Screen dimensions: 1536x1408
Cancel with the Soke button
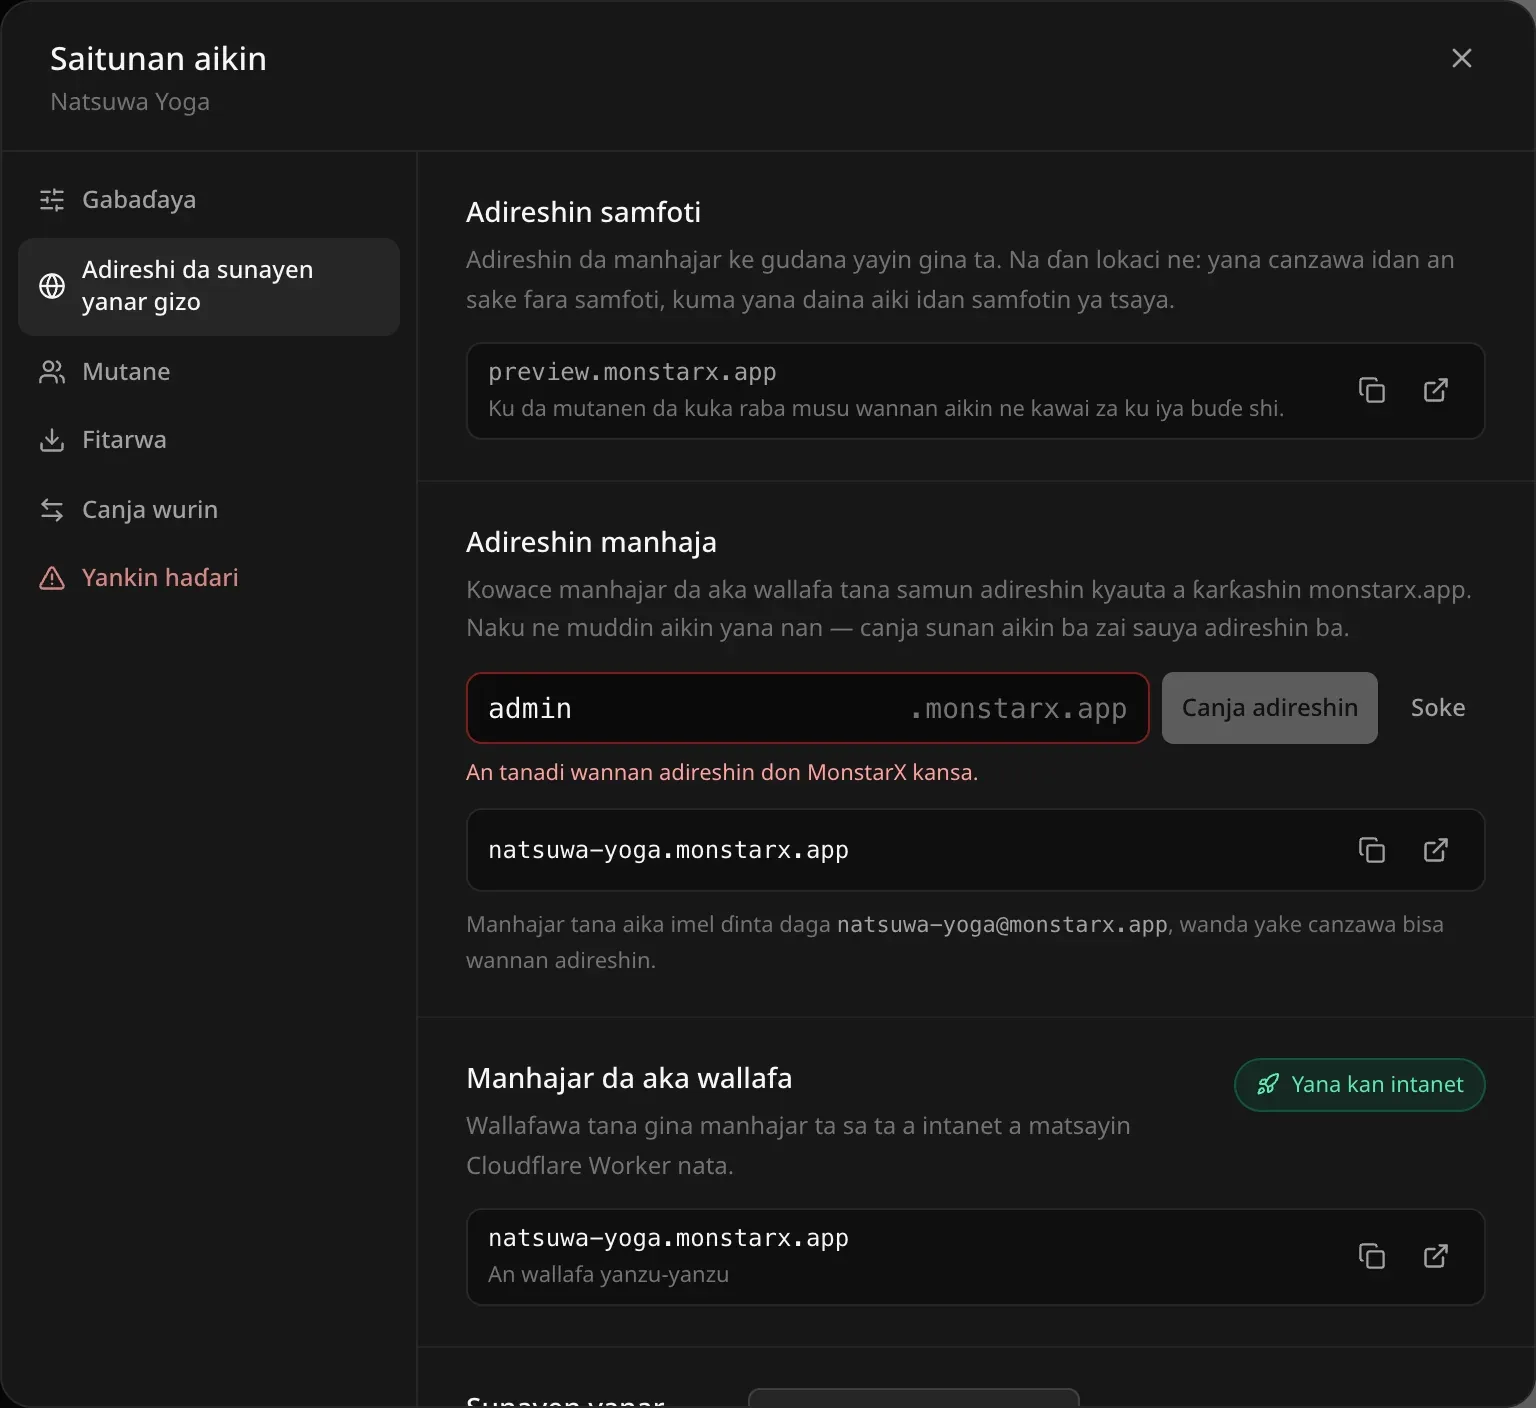[x=1438, y=708]
